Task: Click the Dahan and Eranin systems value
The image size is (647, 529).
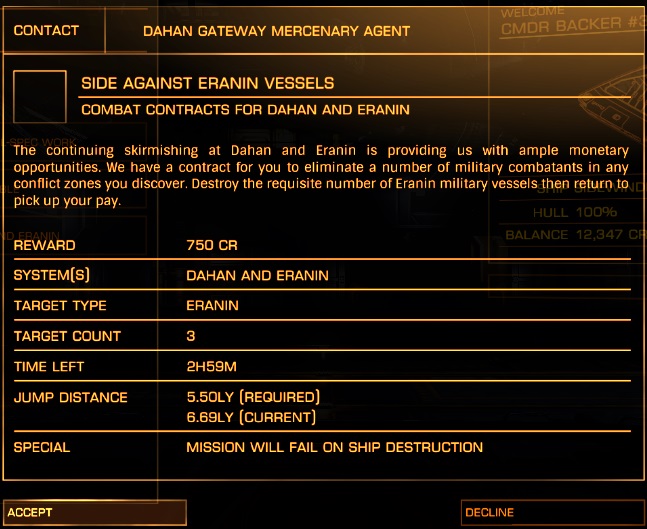Action: click(x=257, y=275)
